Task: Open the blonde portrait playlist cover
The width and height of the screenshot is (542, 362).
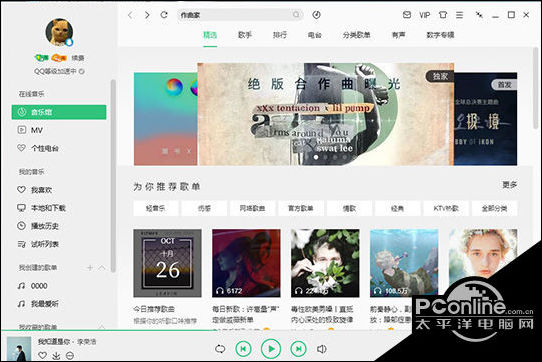Action: click(x=483, y=258)
